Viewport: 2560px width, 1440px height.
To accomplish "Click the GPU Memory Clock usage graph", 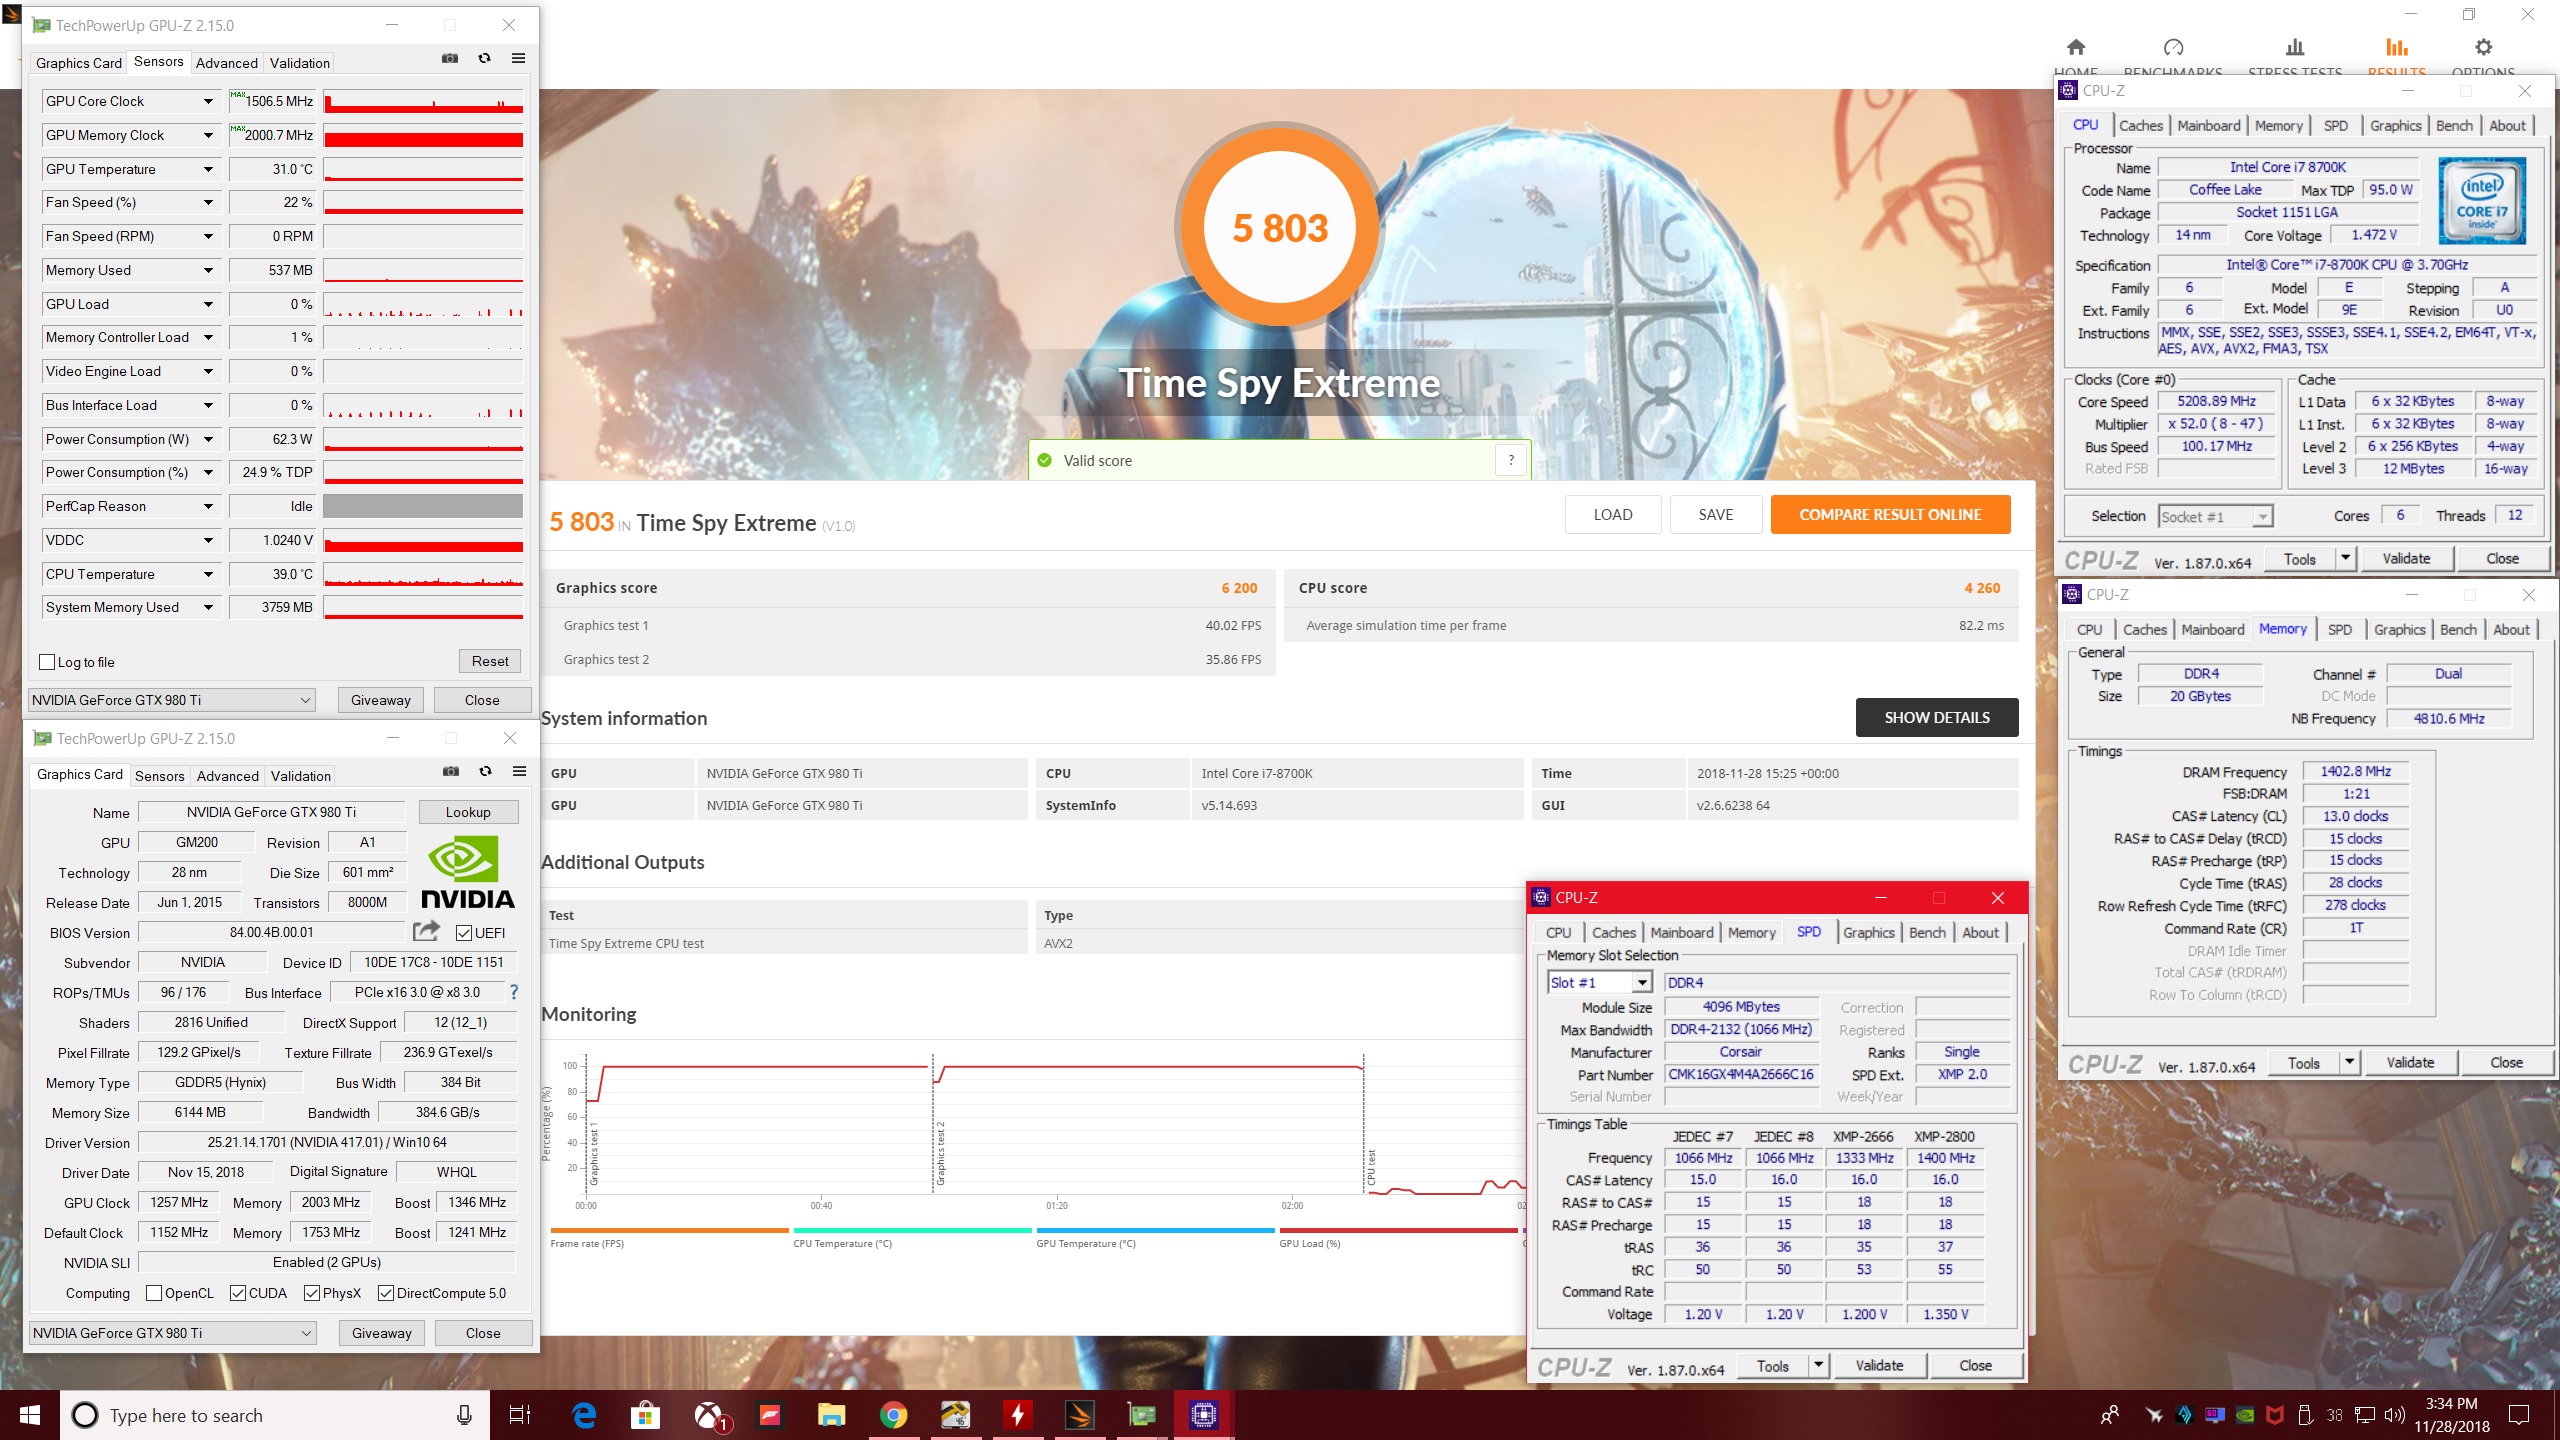I will [x=423, y=135].
